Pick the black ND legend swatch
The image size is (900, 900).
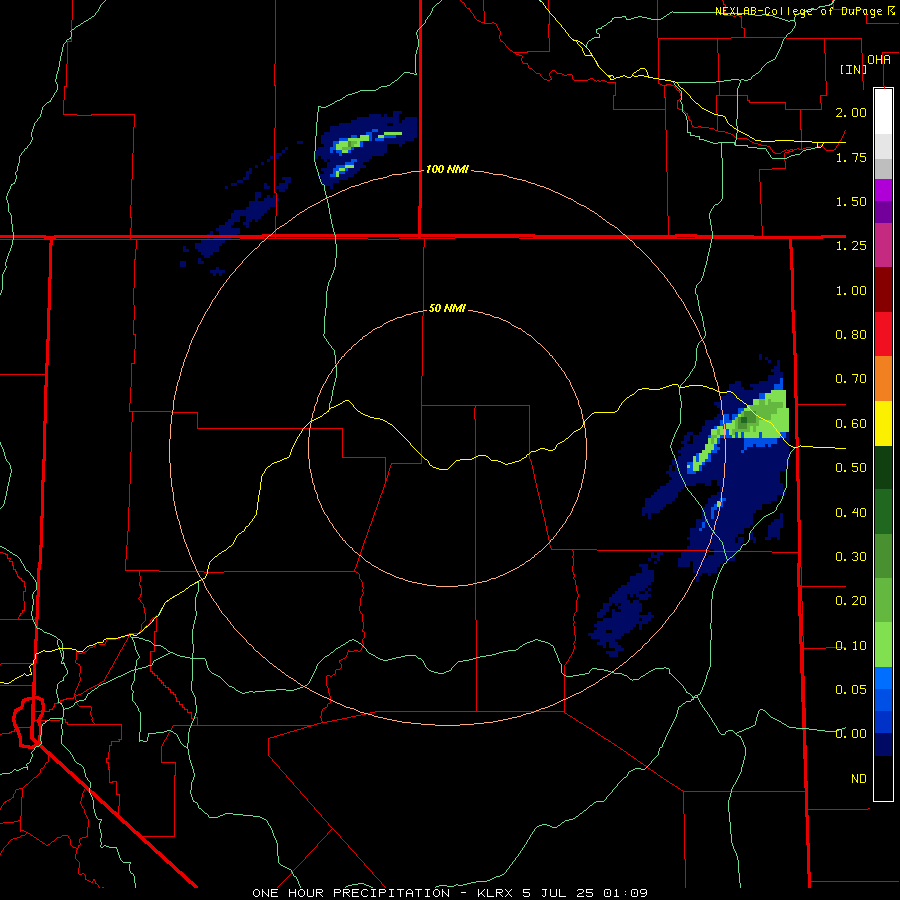click(883, 778)
